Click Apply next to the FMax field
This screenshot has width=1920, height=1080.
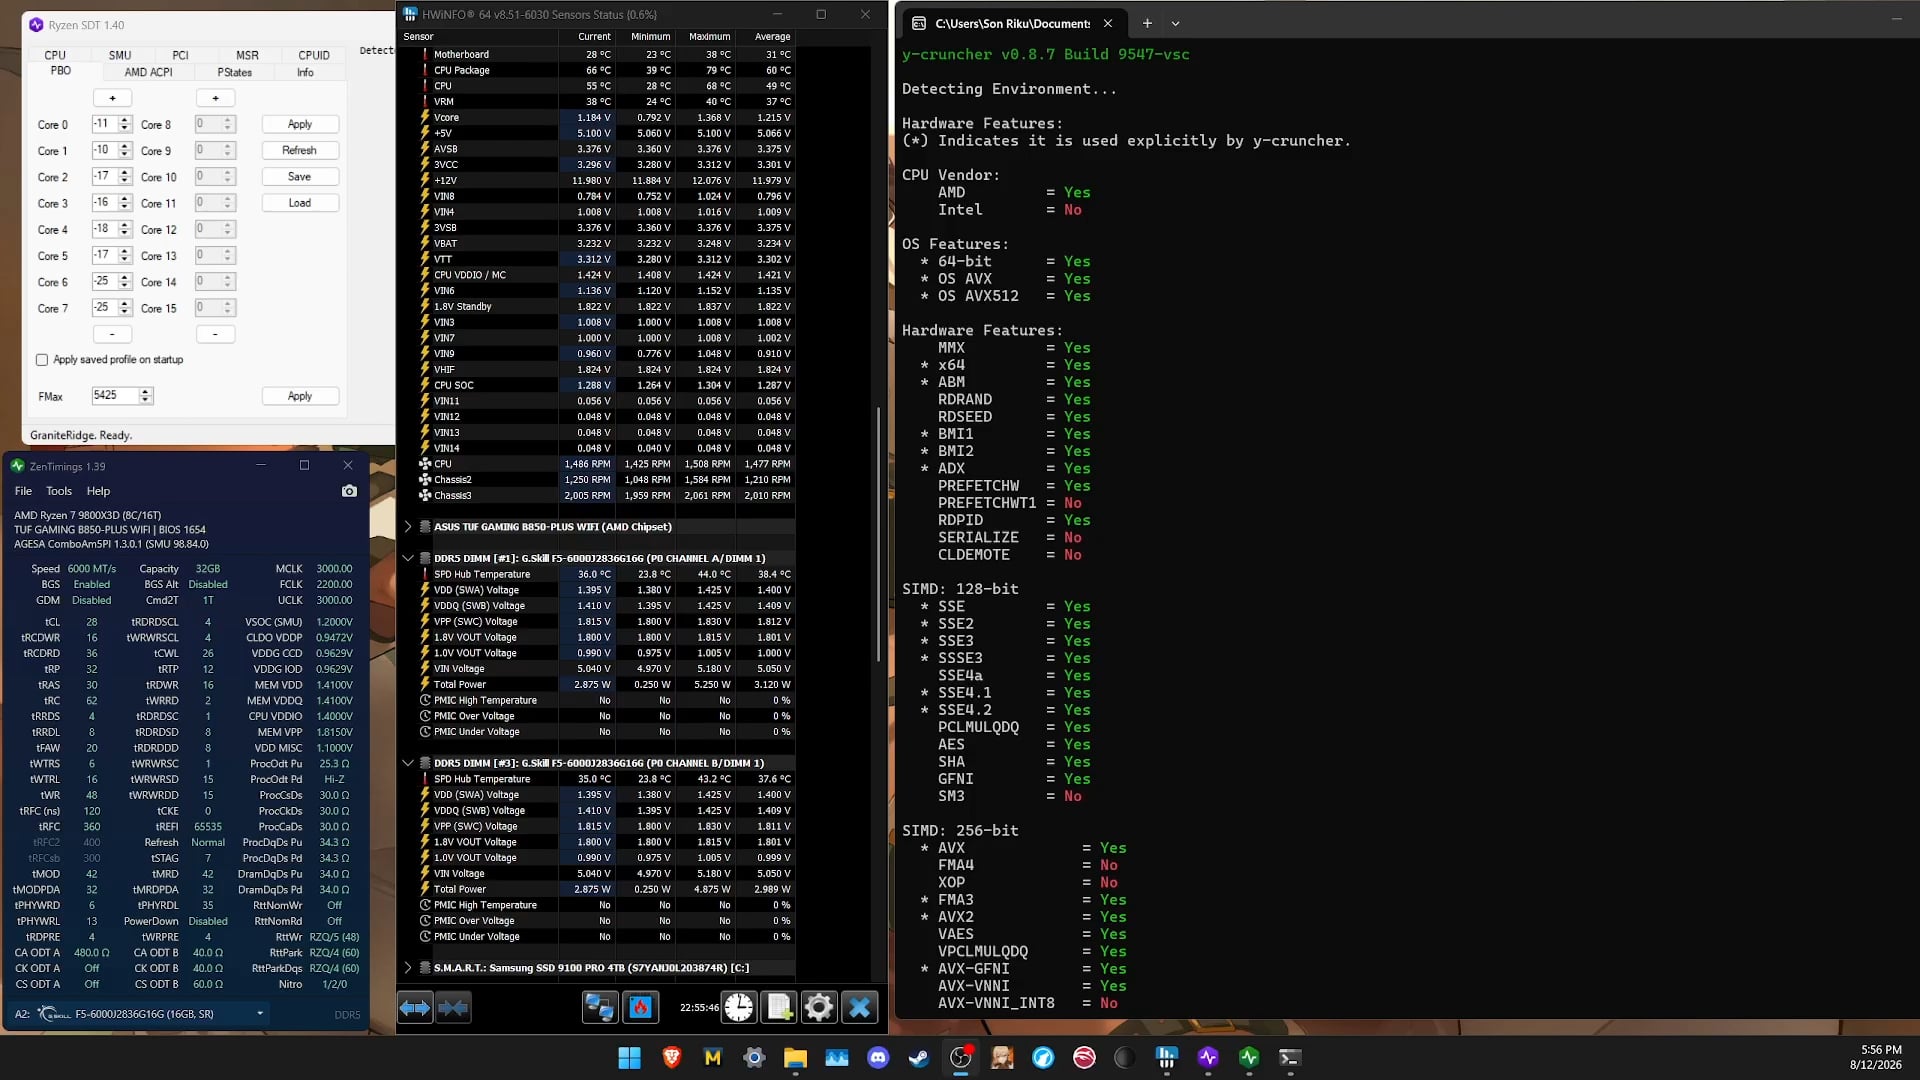(x=300, y=396)
